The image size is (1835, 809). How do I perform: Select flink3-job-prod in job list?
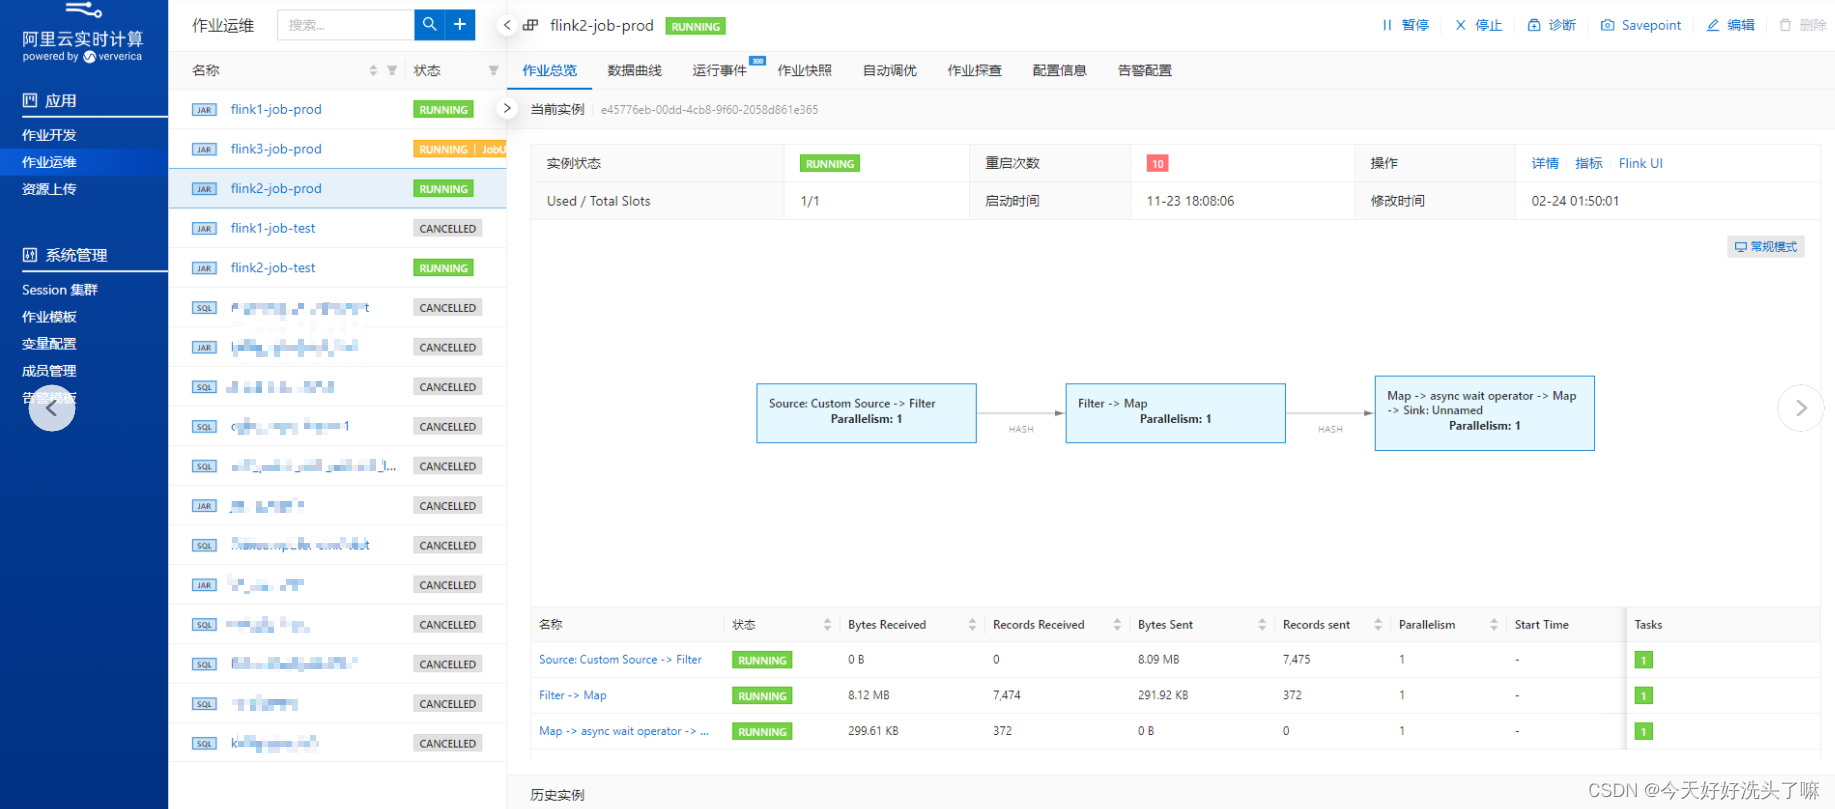[x=276, y=149]
